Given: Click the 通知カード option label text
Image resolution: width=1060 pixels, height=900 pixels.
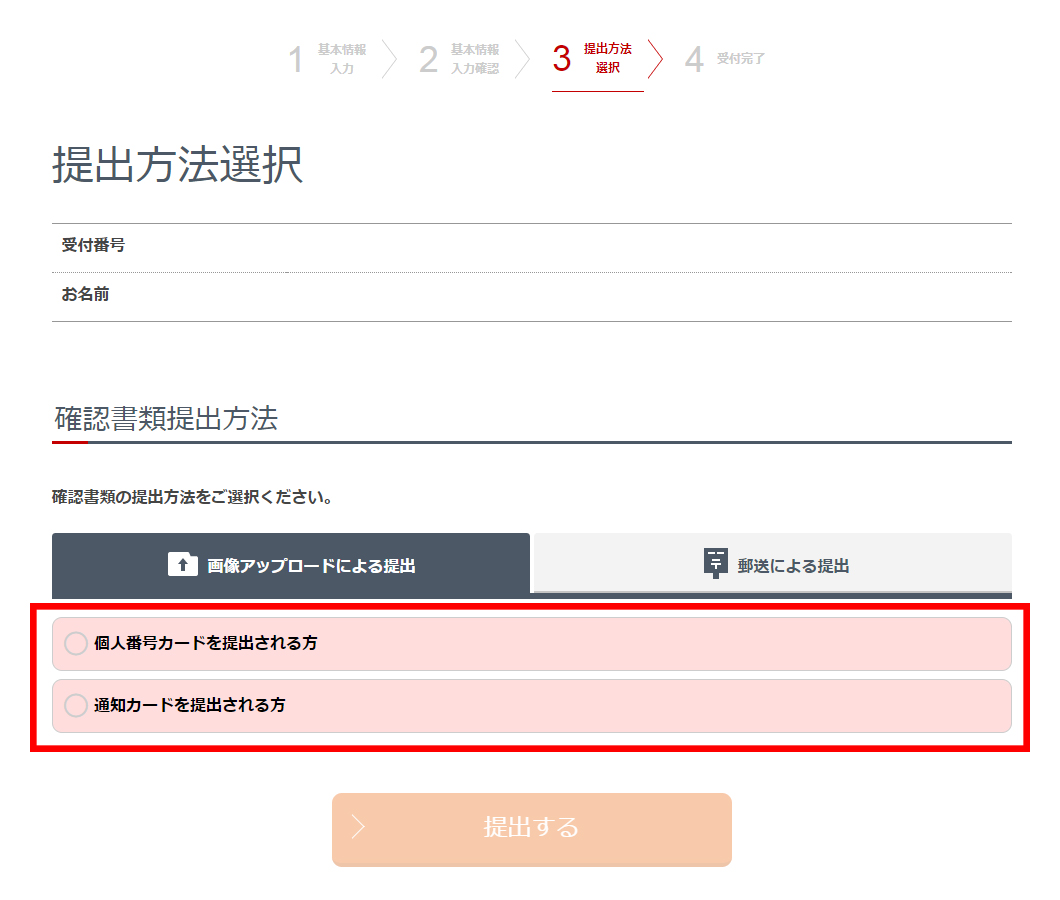Looking at the screenshot, I should pyautogui.click(x=189, y=705).
